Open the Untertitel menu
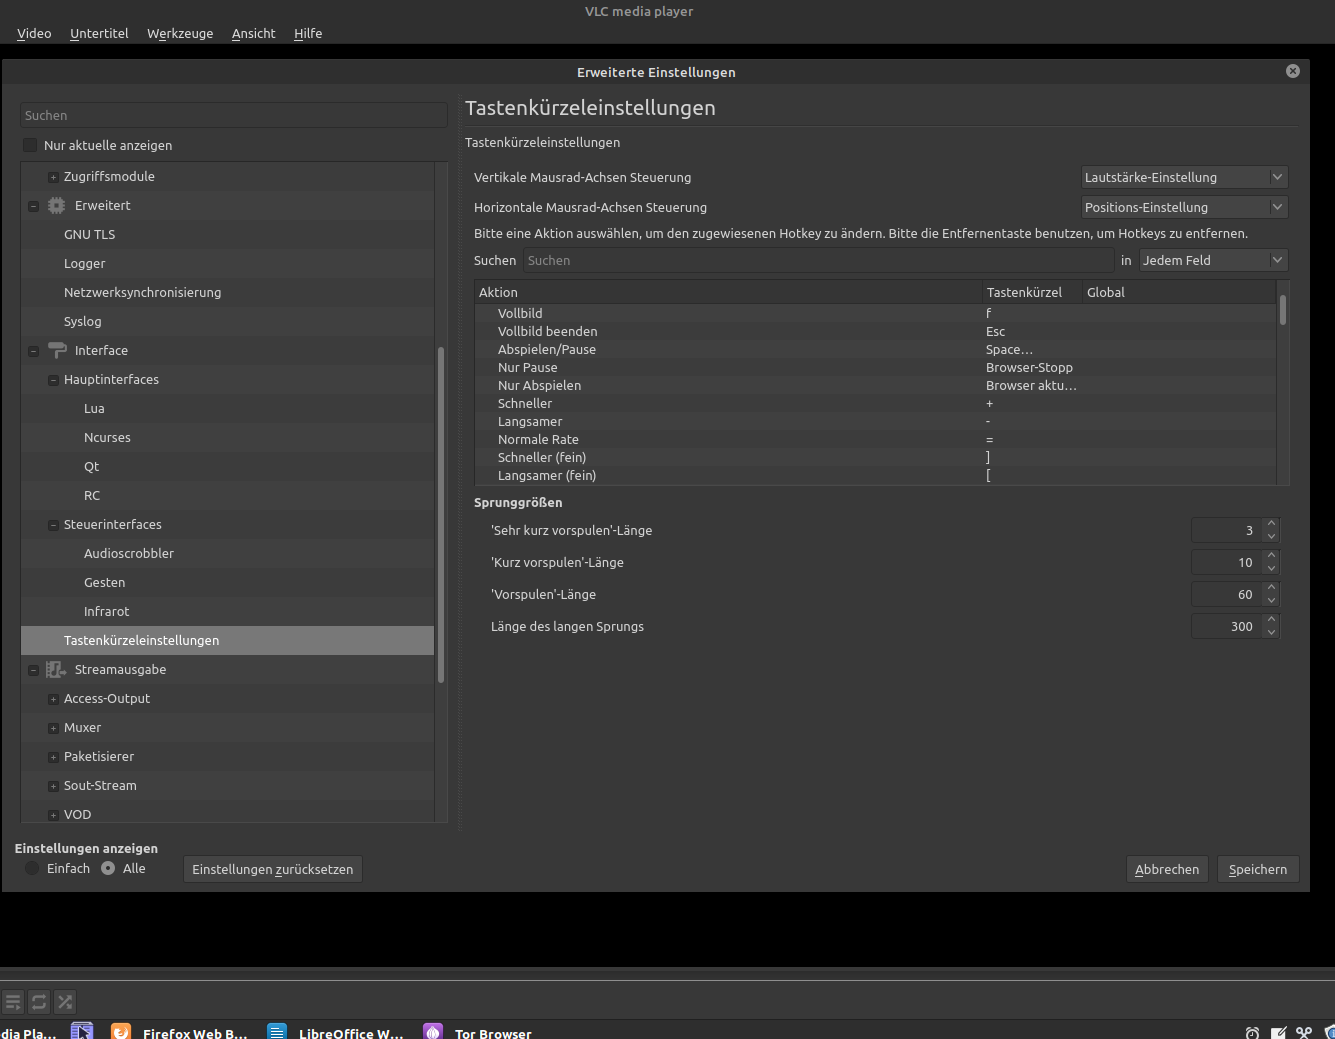The height and width of the screenshot is (1039, 1335). [x=99, y=33]
